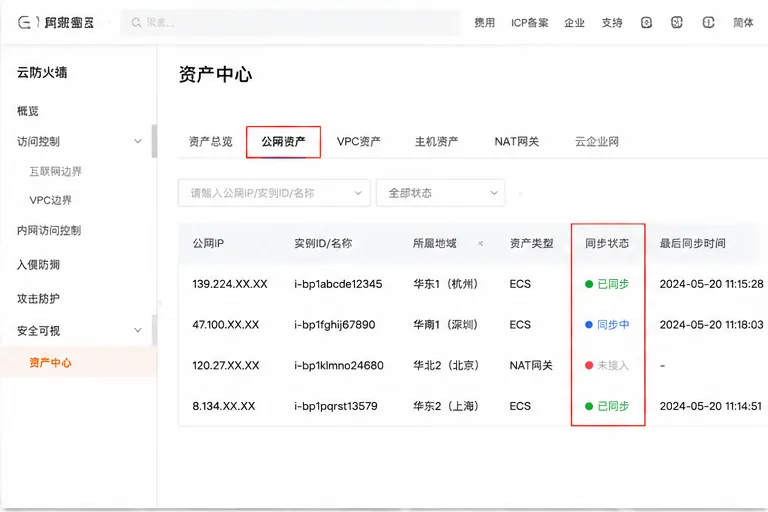The height and width of the screenshot is (512, 768).
Task: Click the 同步中 status label
Action: click(613, 324)
